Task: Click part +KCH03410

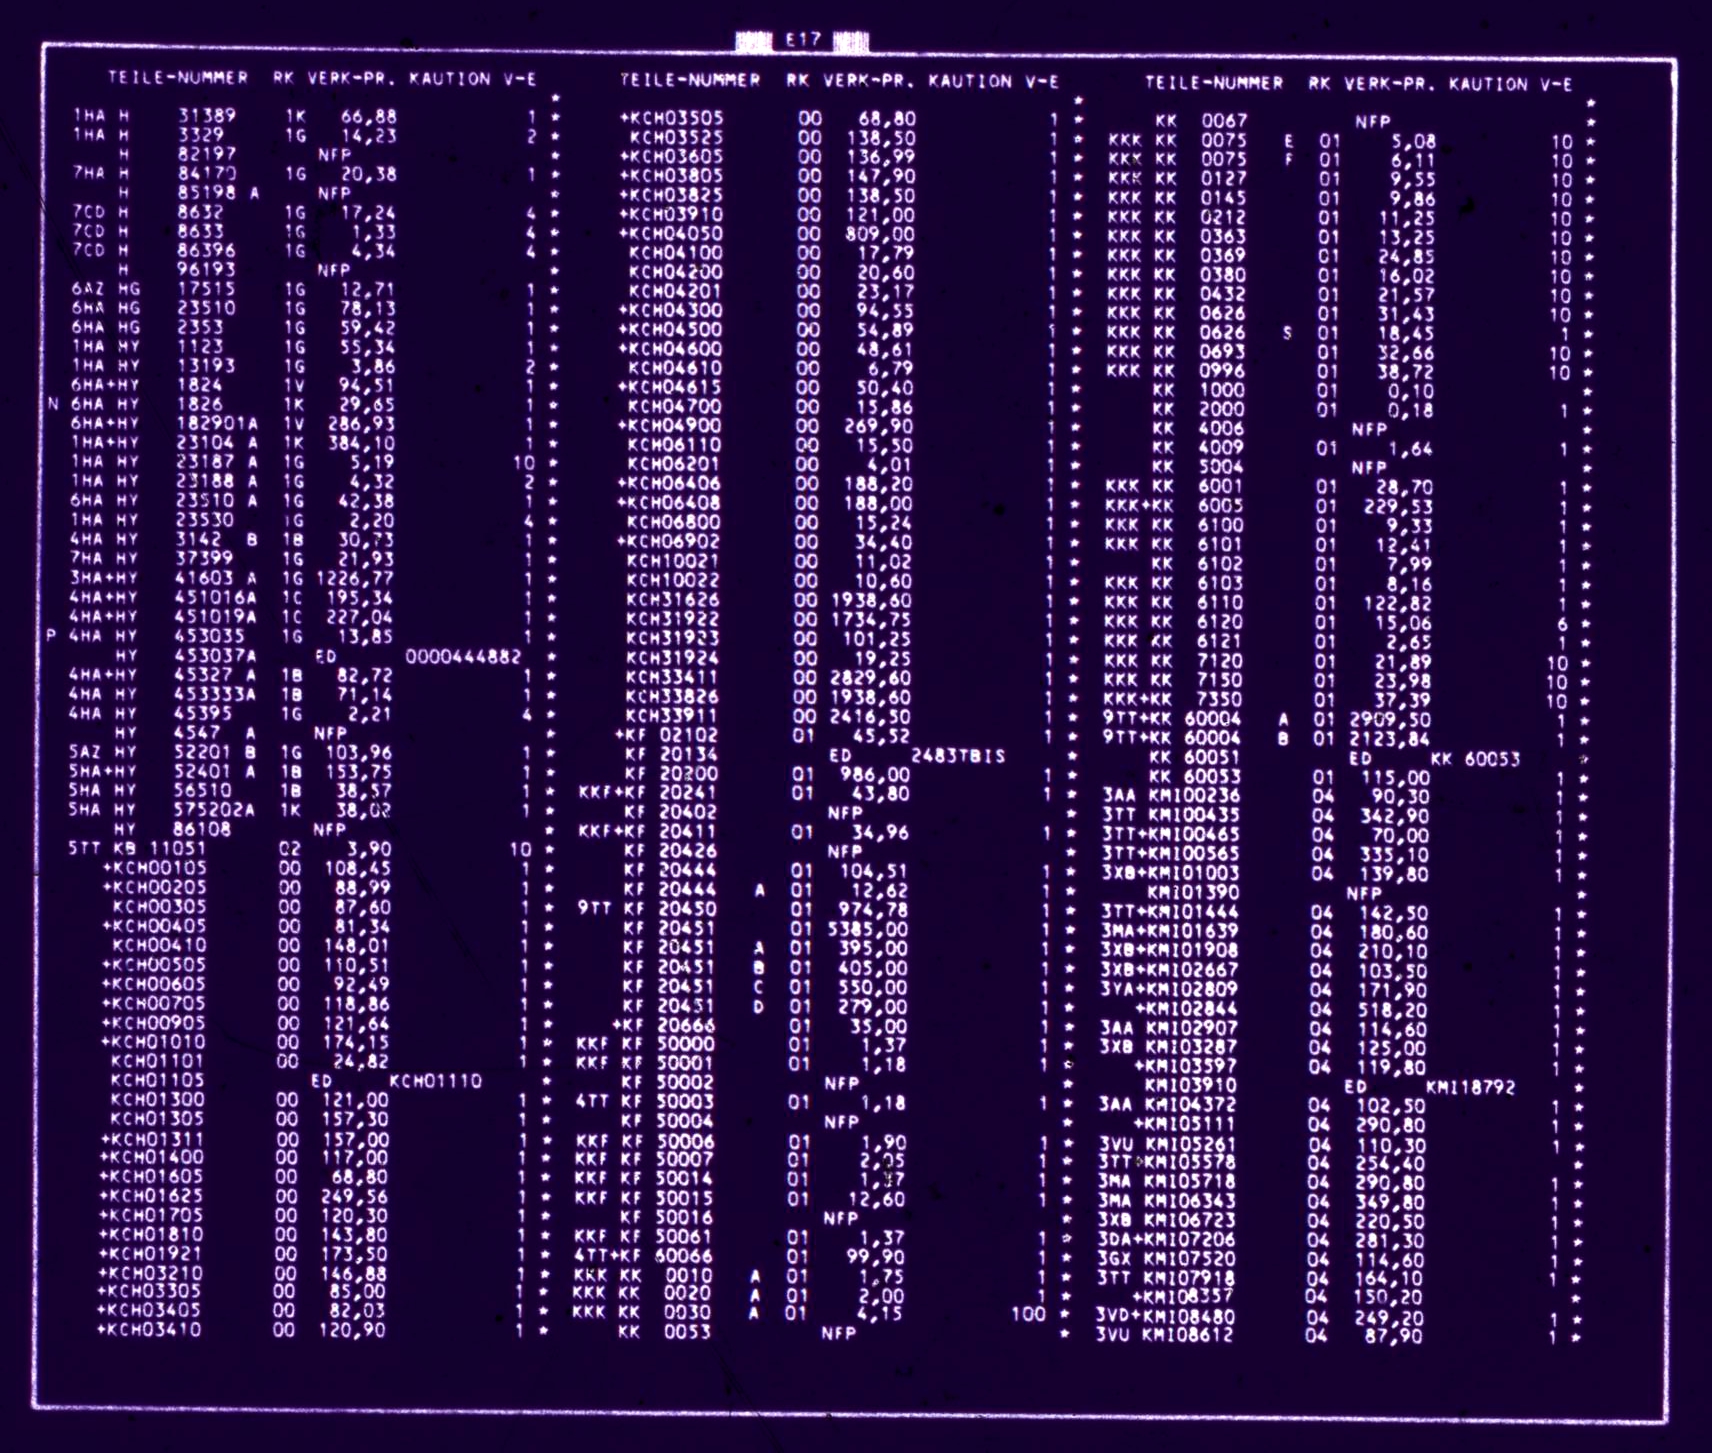Action: pyautogui.click(x=150, y=1330)
